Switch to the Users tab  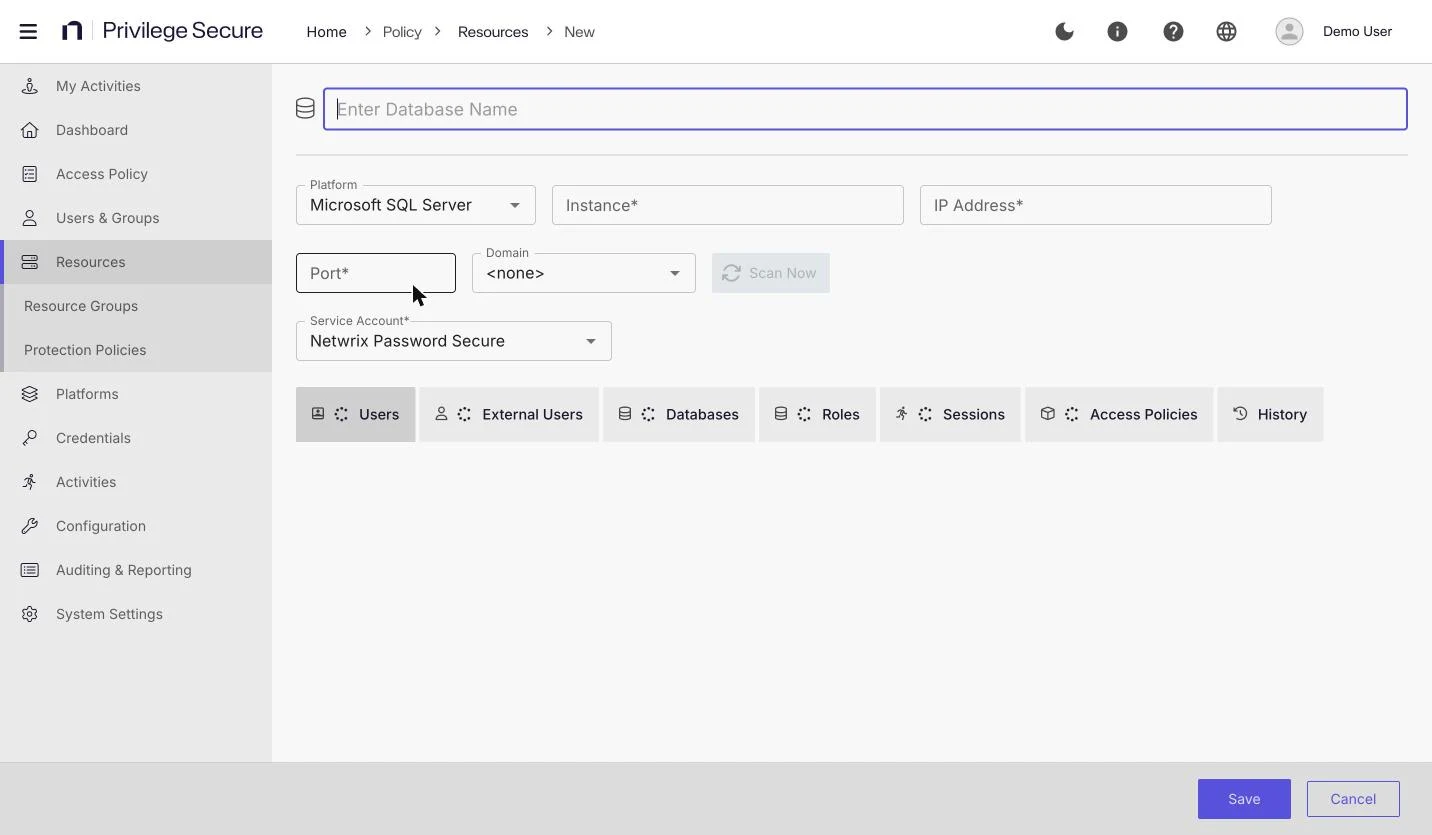(x=355, y=414)
